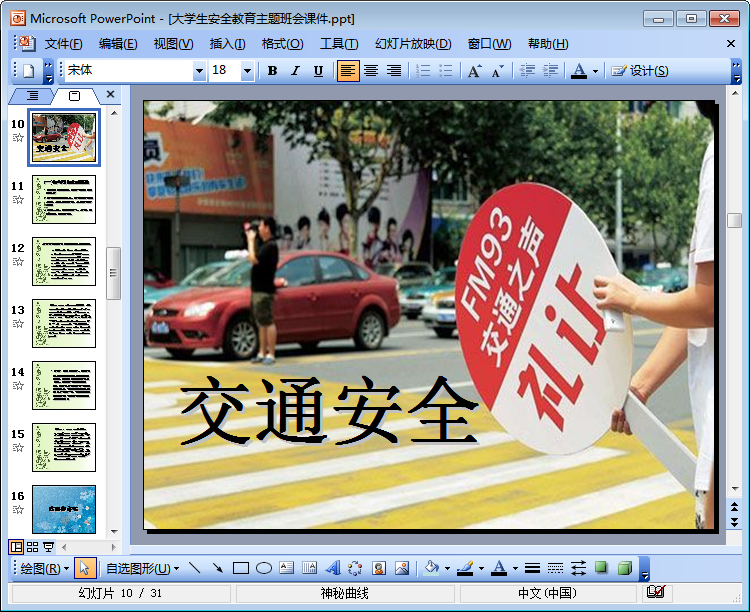Select the Arrow drawing tool
Image resolution: width=750 pixels, height=612 pixels.
pos(218,568)
